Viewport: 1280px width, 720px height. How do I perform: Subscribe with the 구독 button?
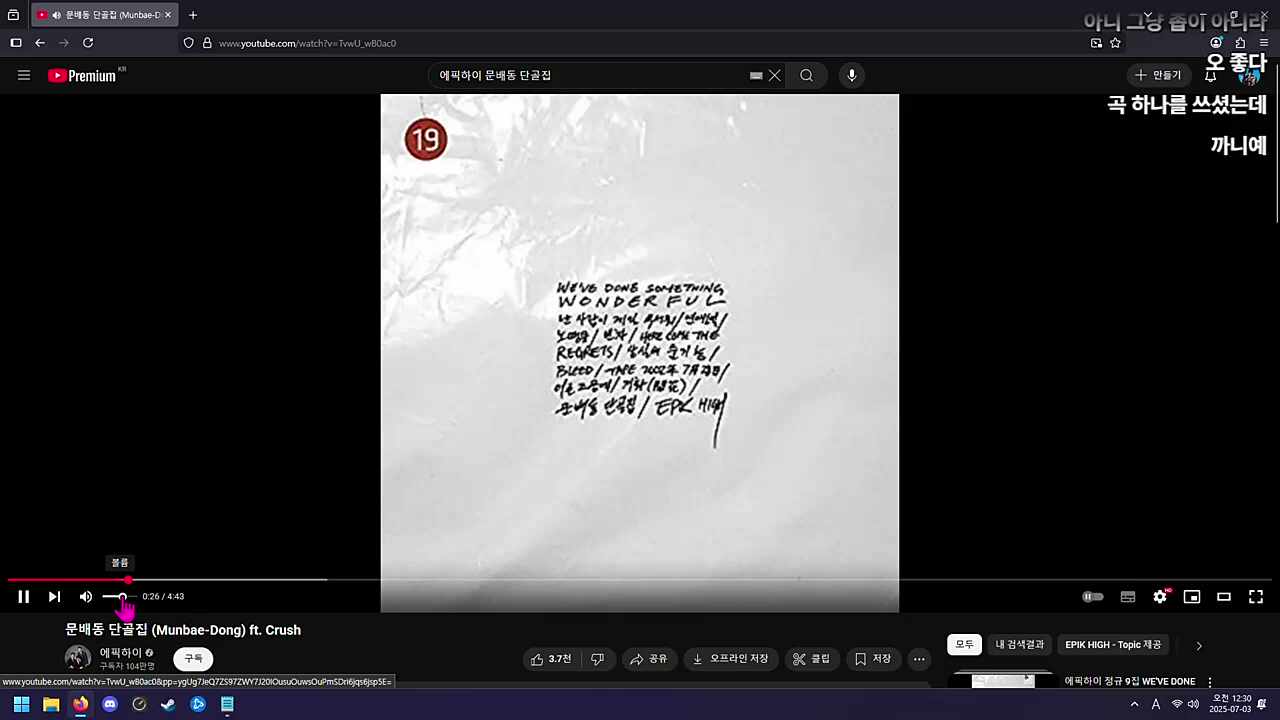click(x=193, y=659)
